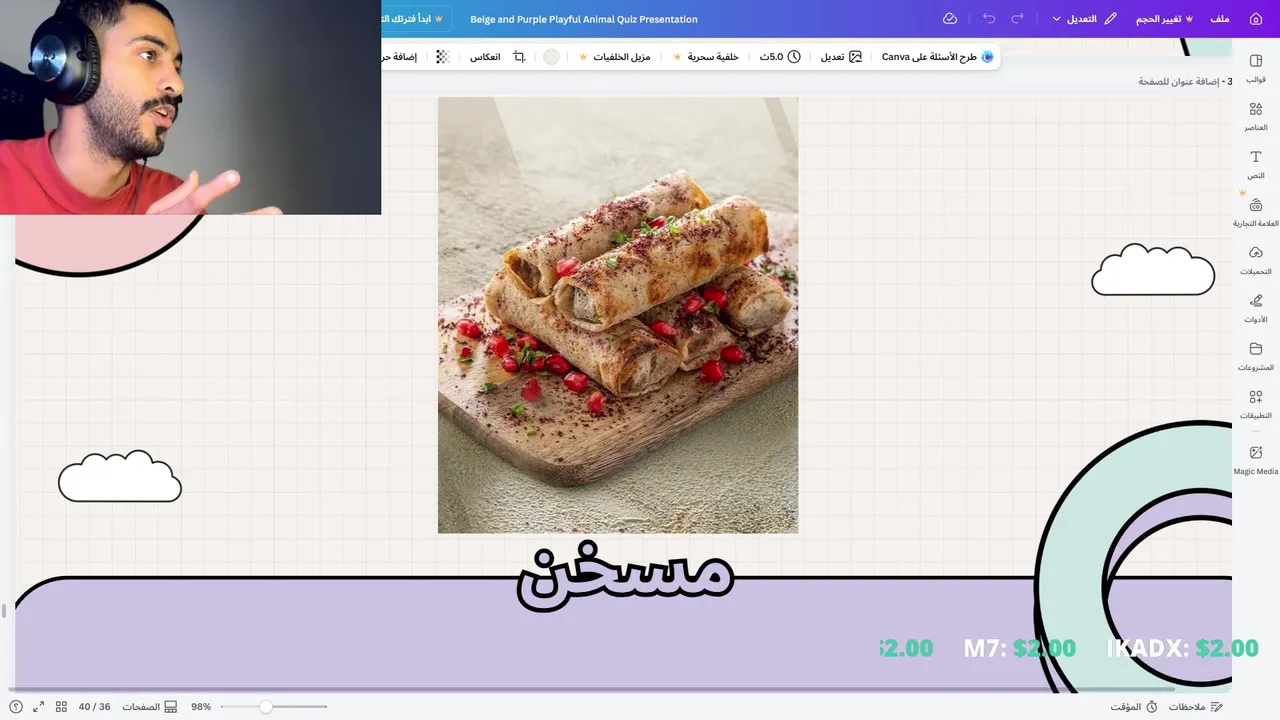The image size is (1280, 720).
Task: Open the Brand (العلامة التجارية) panel
Action: (x=1256, y=212)
